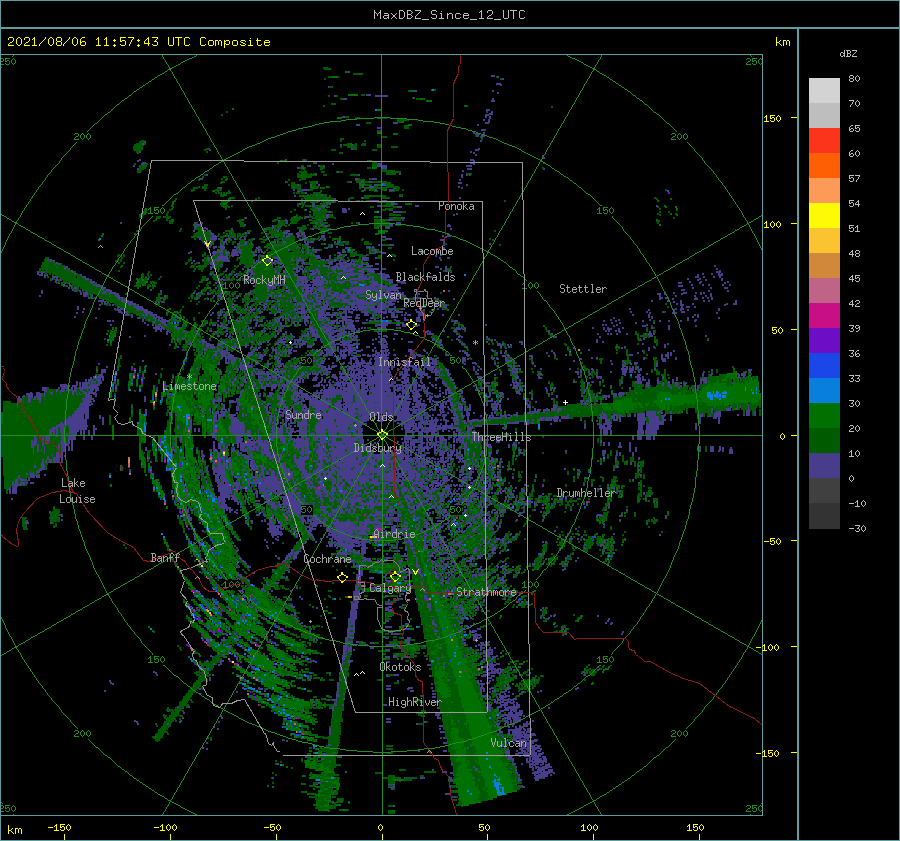Image resolution: width=900 pixels, height=841 pixels.
Task: Pick the lightest gray 70-80 dBZ legend swatch
Action: pyautogui.click(x=824, y=91)
